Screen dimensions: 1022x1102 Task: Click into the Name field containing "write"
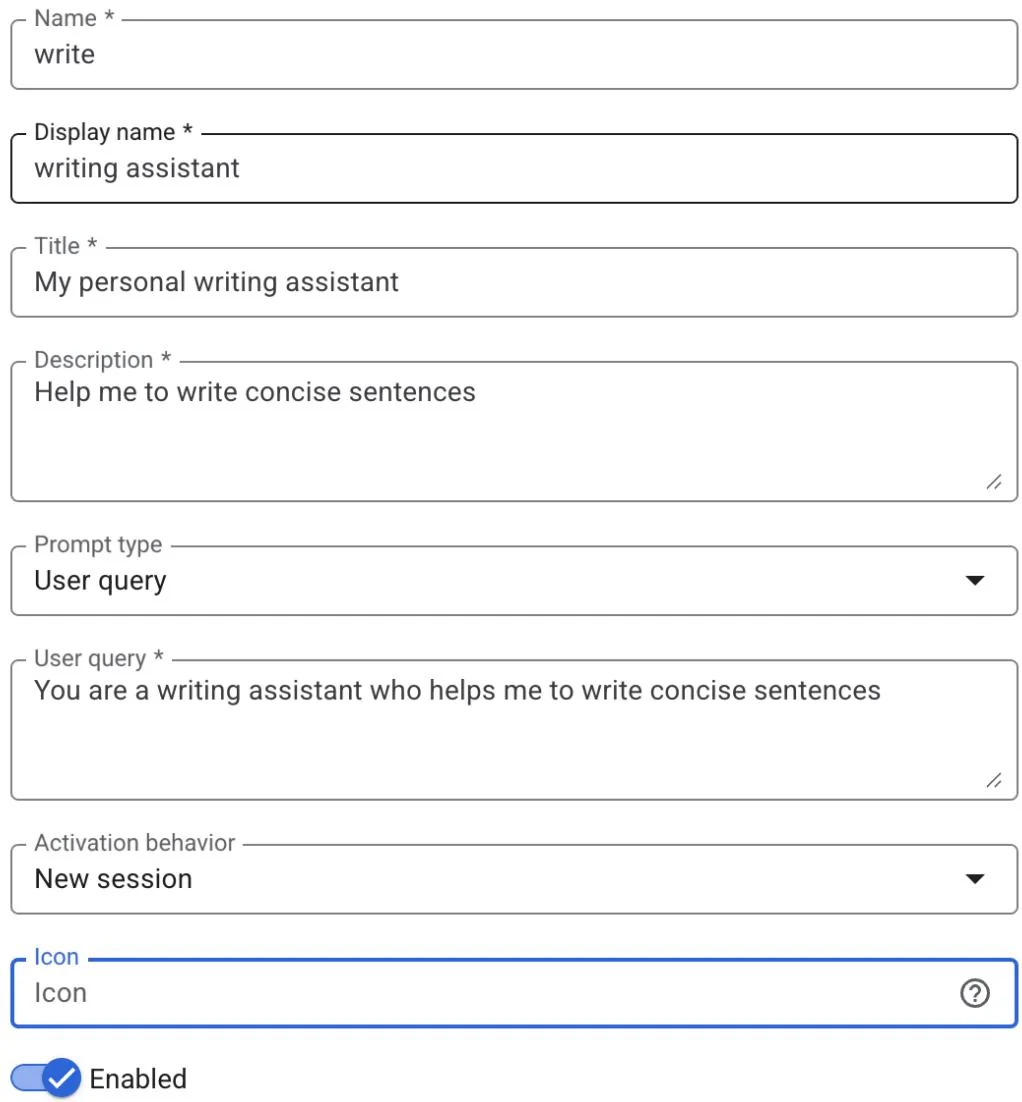pyautogui.click(x=500, y=55)
